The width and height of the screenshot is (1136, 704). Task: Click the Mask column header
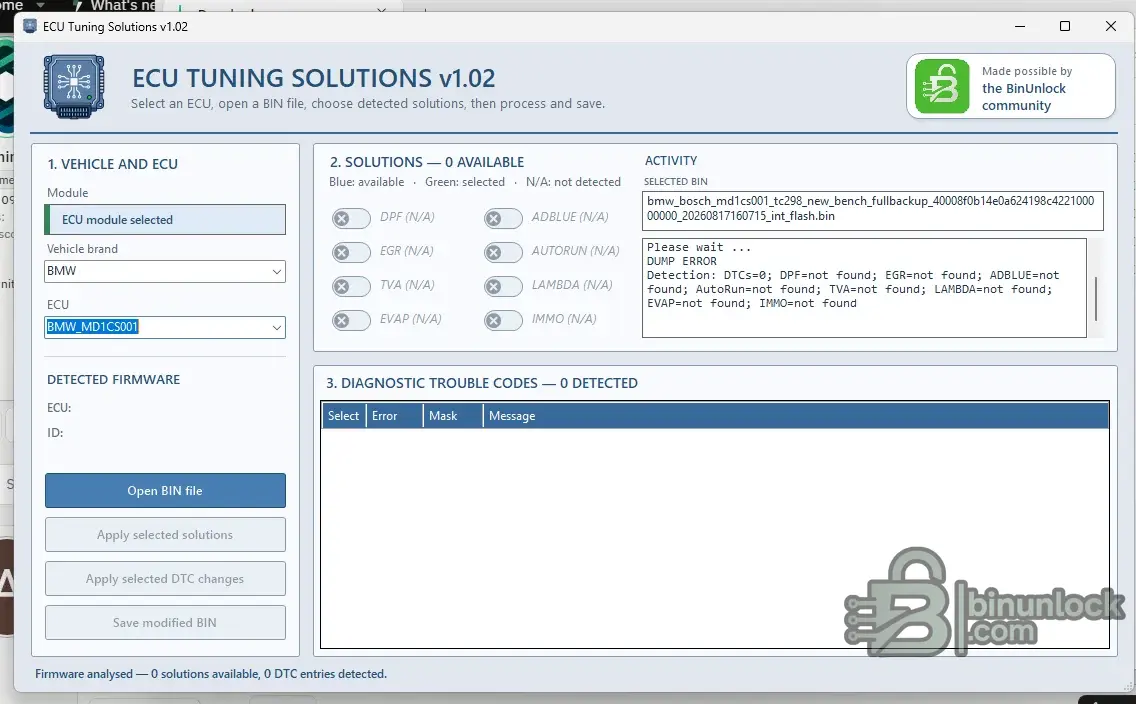453,416
